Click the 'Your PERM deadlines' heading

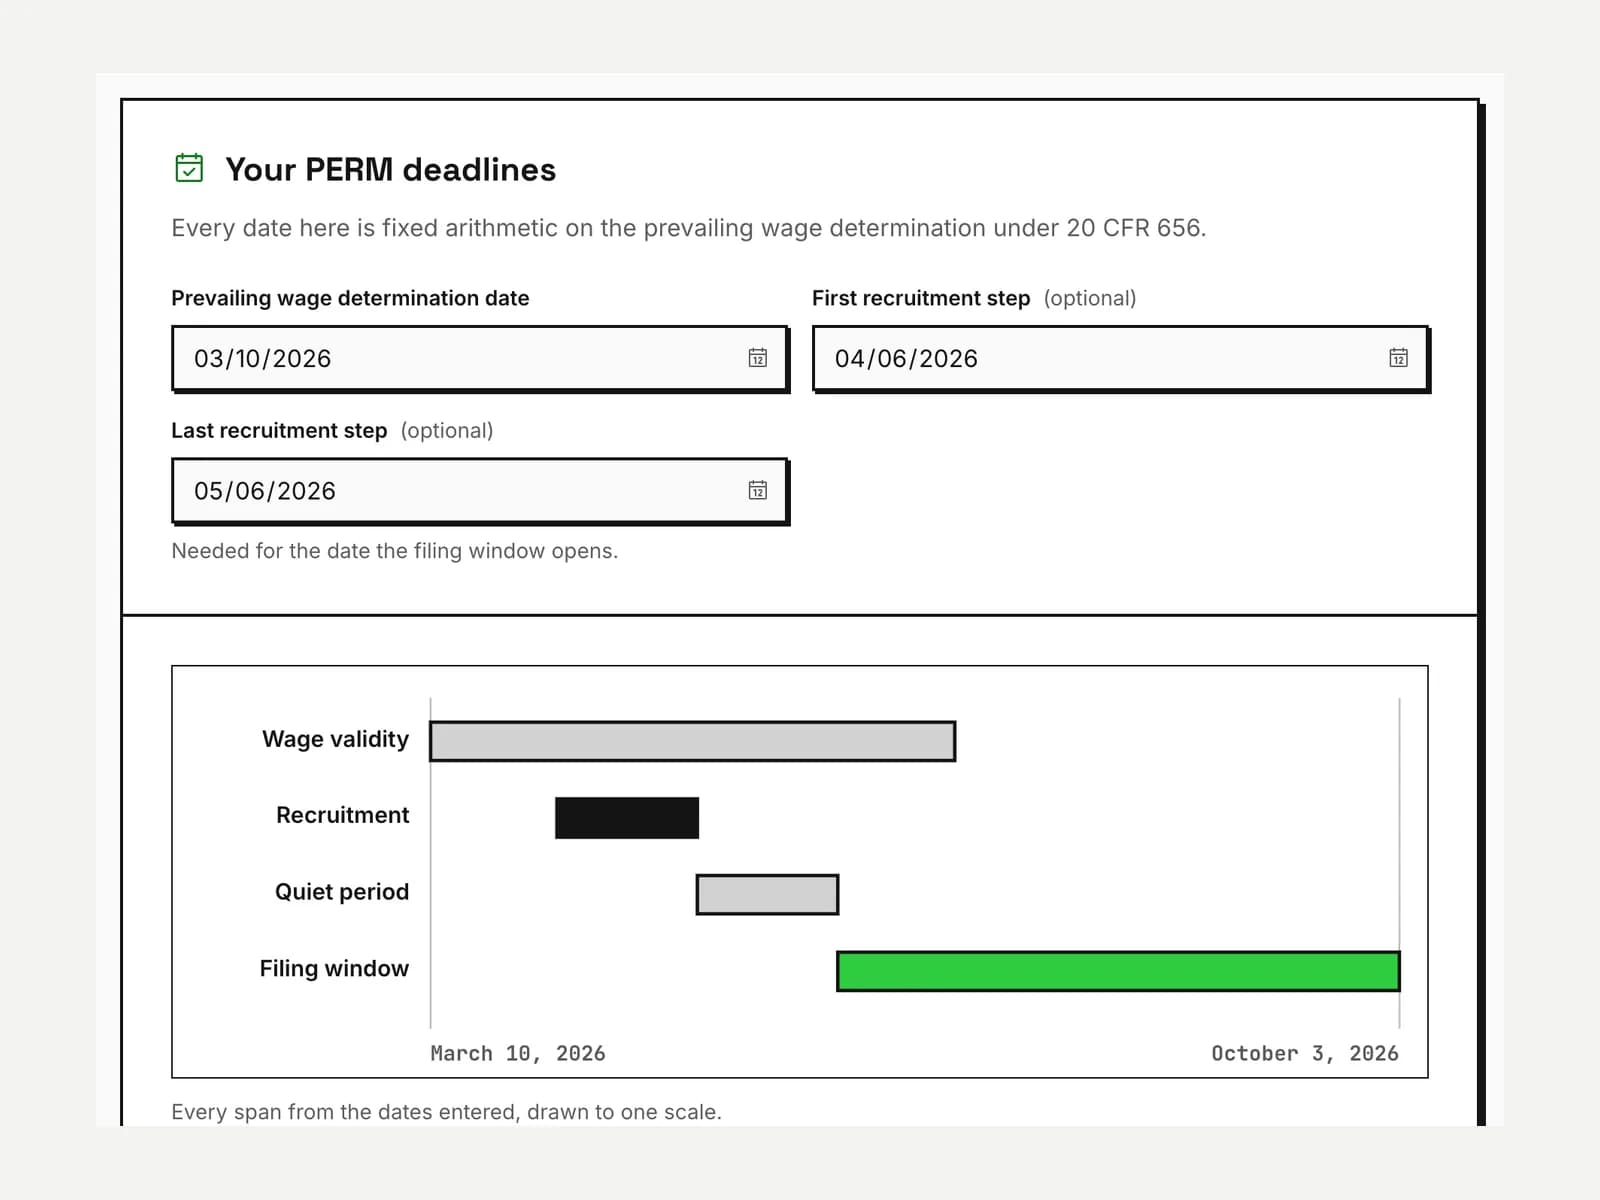(390, 169)
